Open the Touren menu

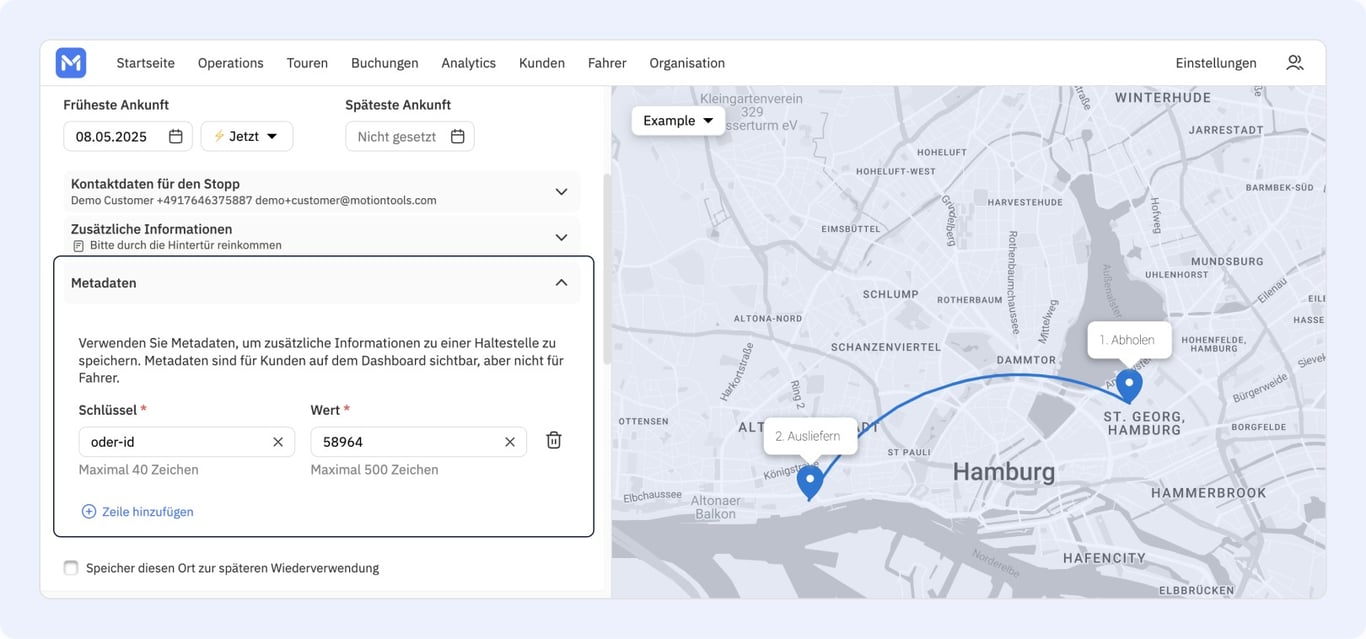click(x=307, y=63)
